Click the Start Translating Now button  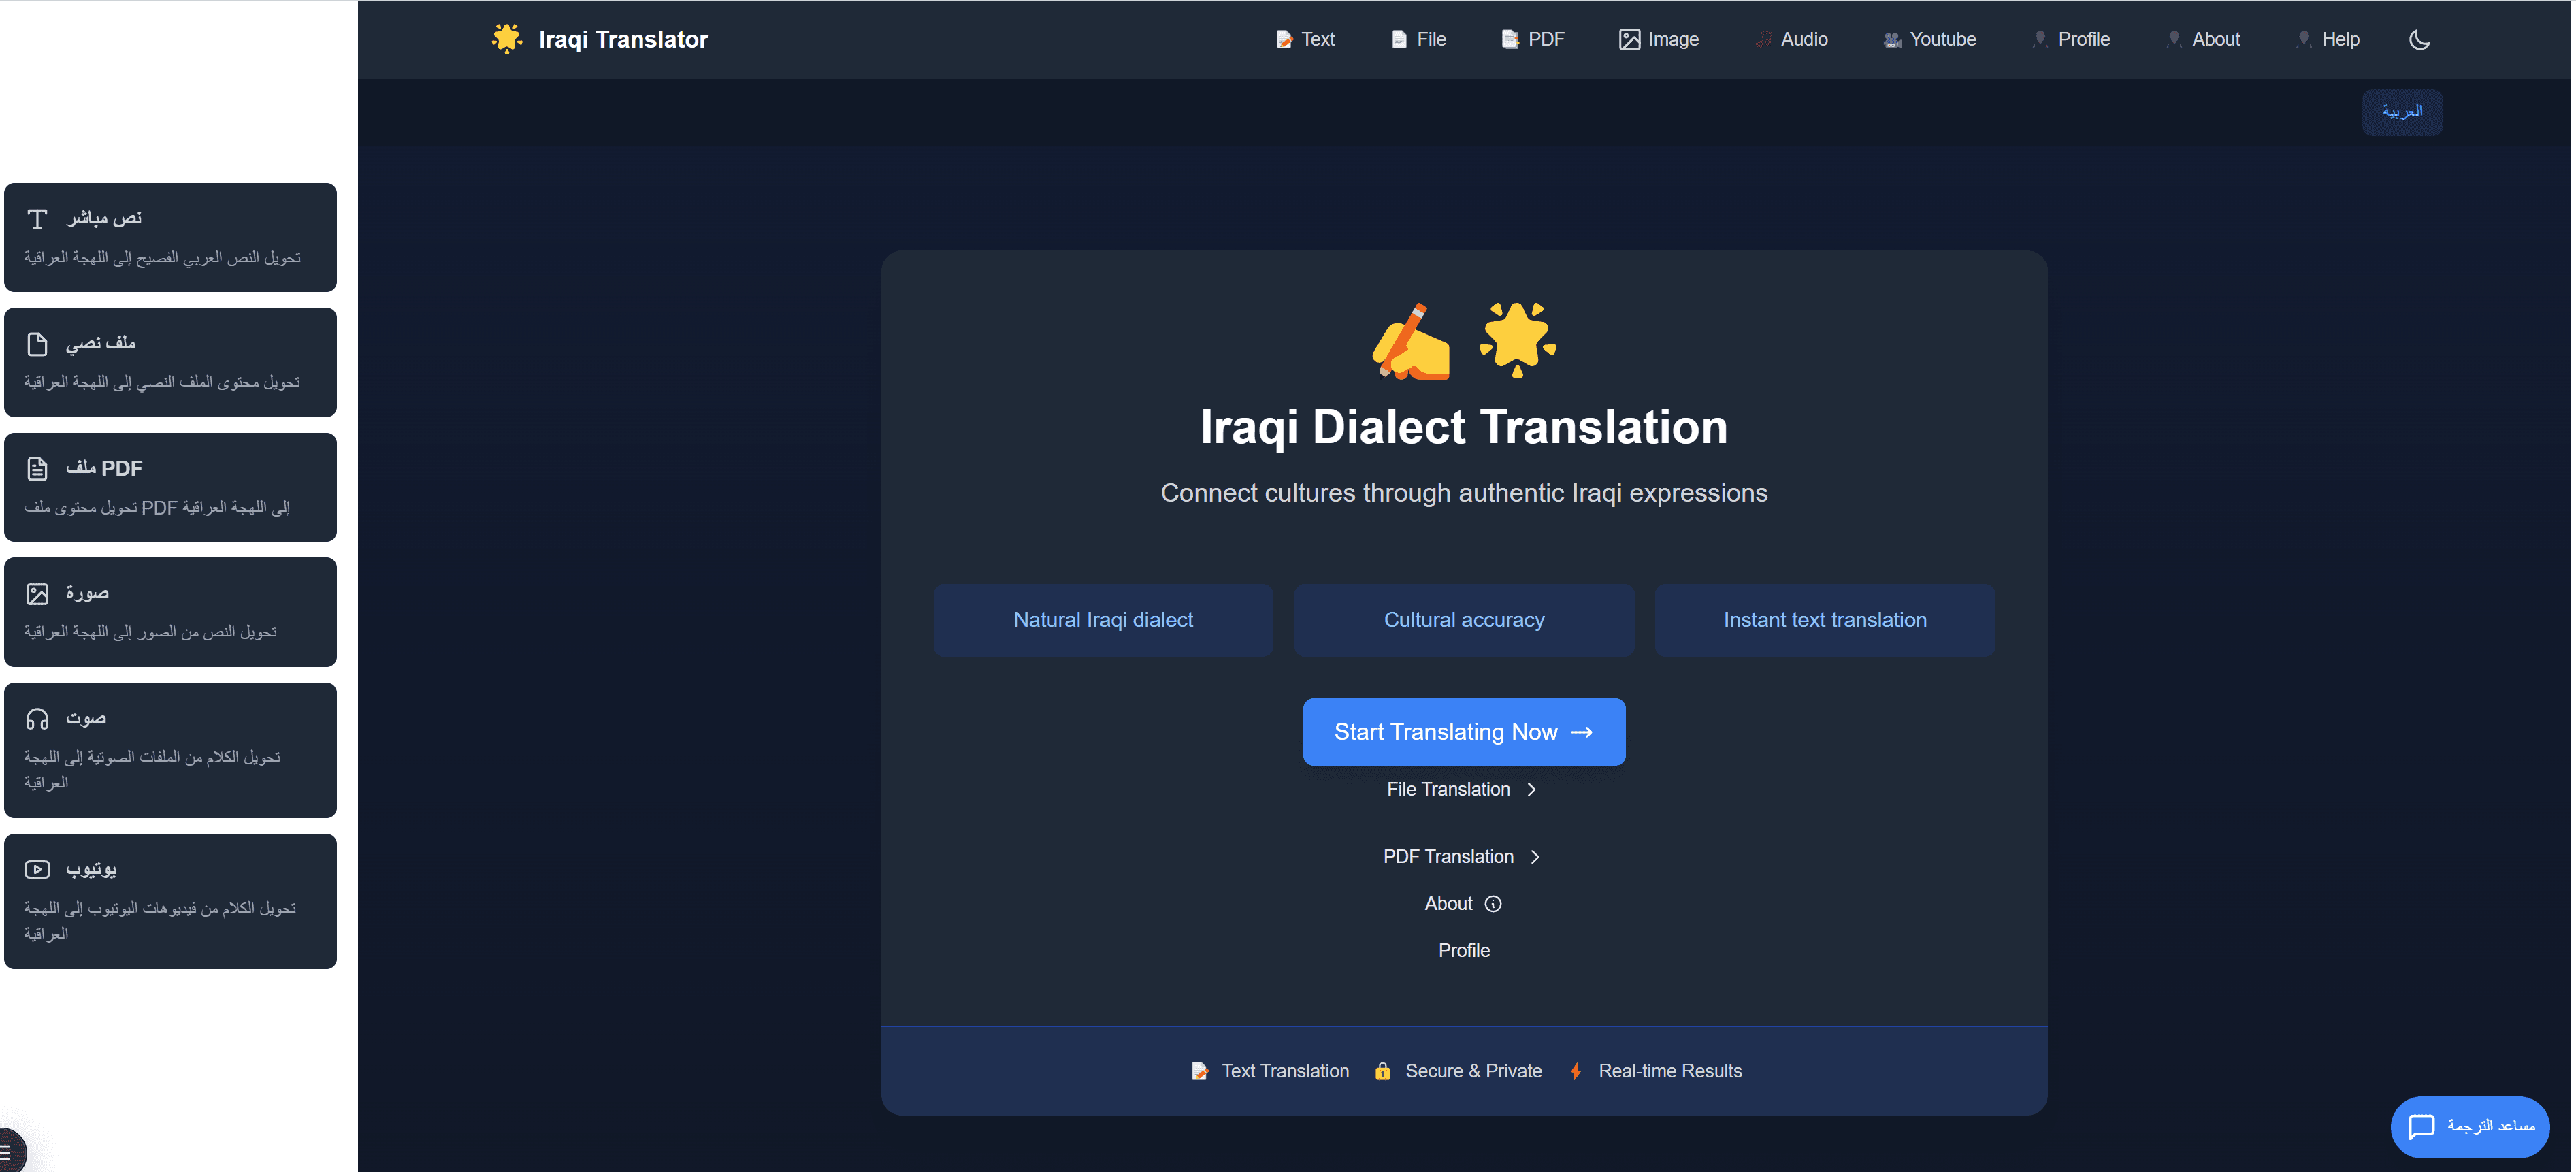pos(1463,731)
